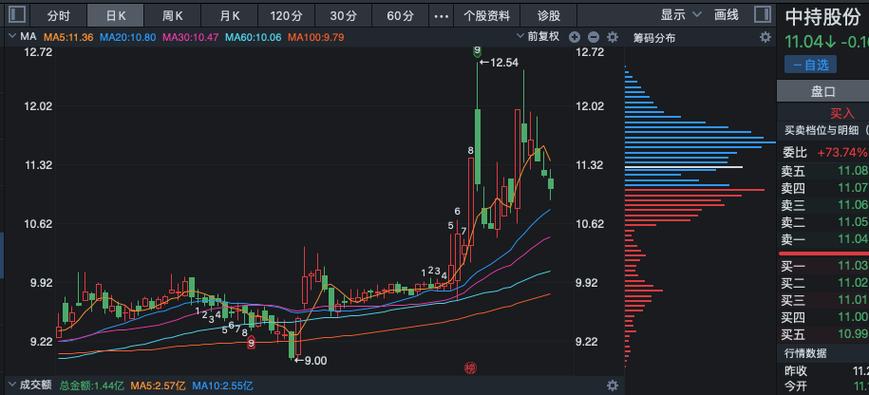
Task: Zoom out chart with minus icon
Action: click(593, 37)
